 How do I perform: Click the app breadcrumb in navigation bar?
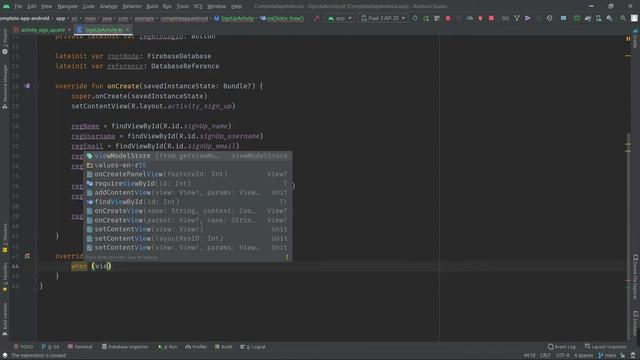tap(60, 18)
